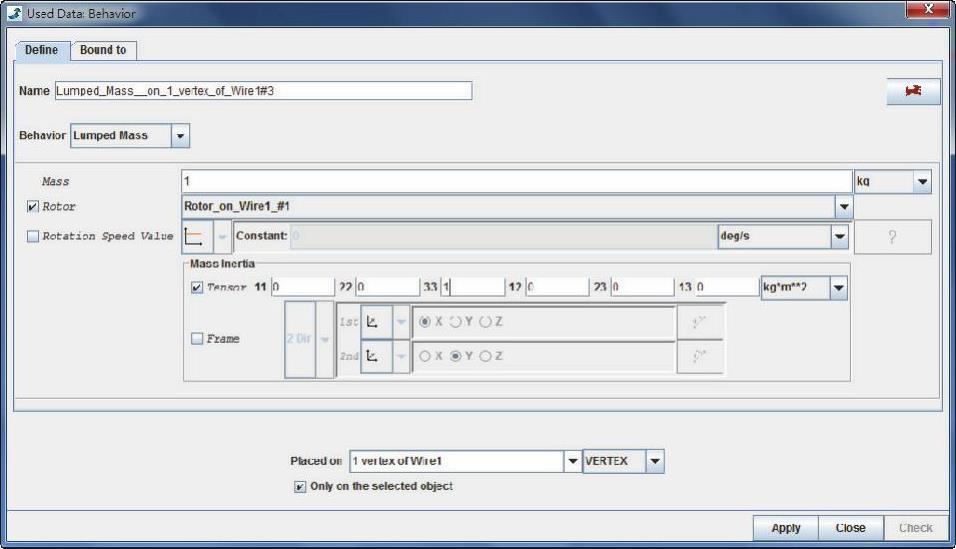Switch to the Bound to tab

pos(102,50)
